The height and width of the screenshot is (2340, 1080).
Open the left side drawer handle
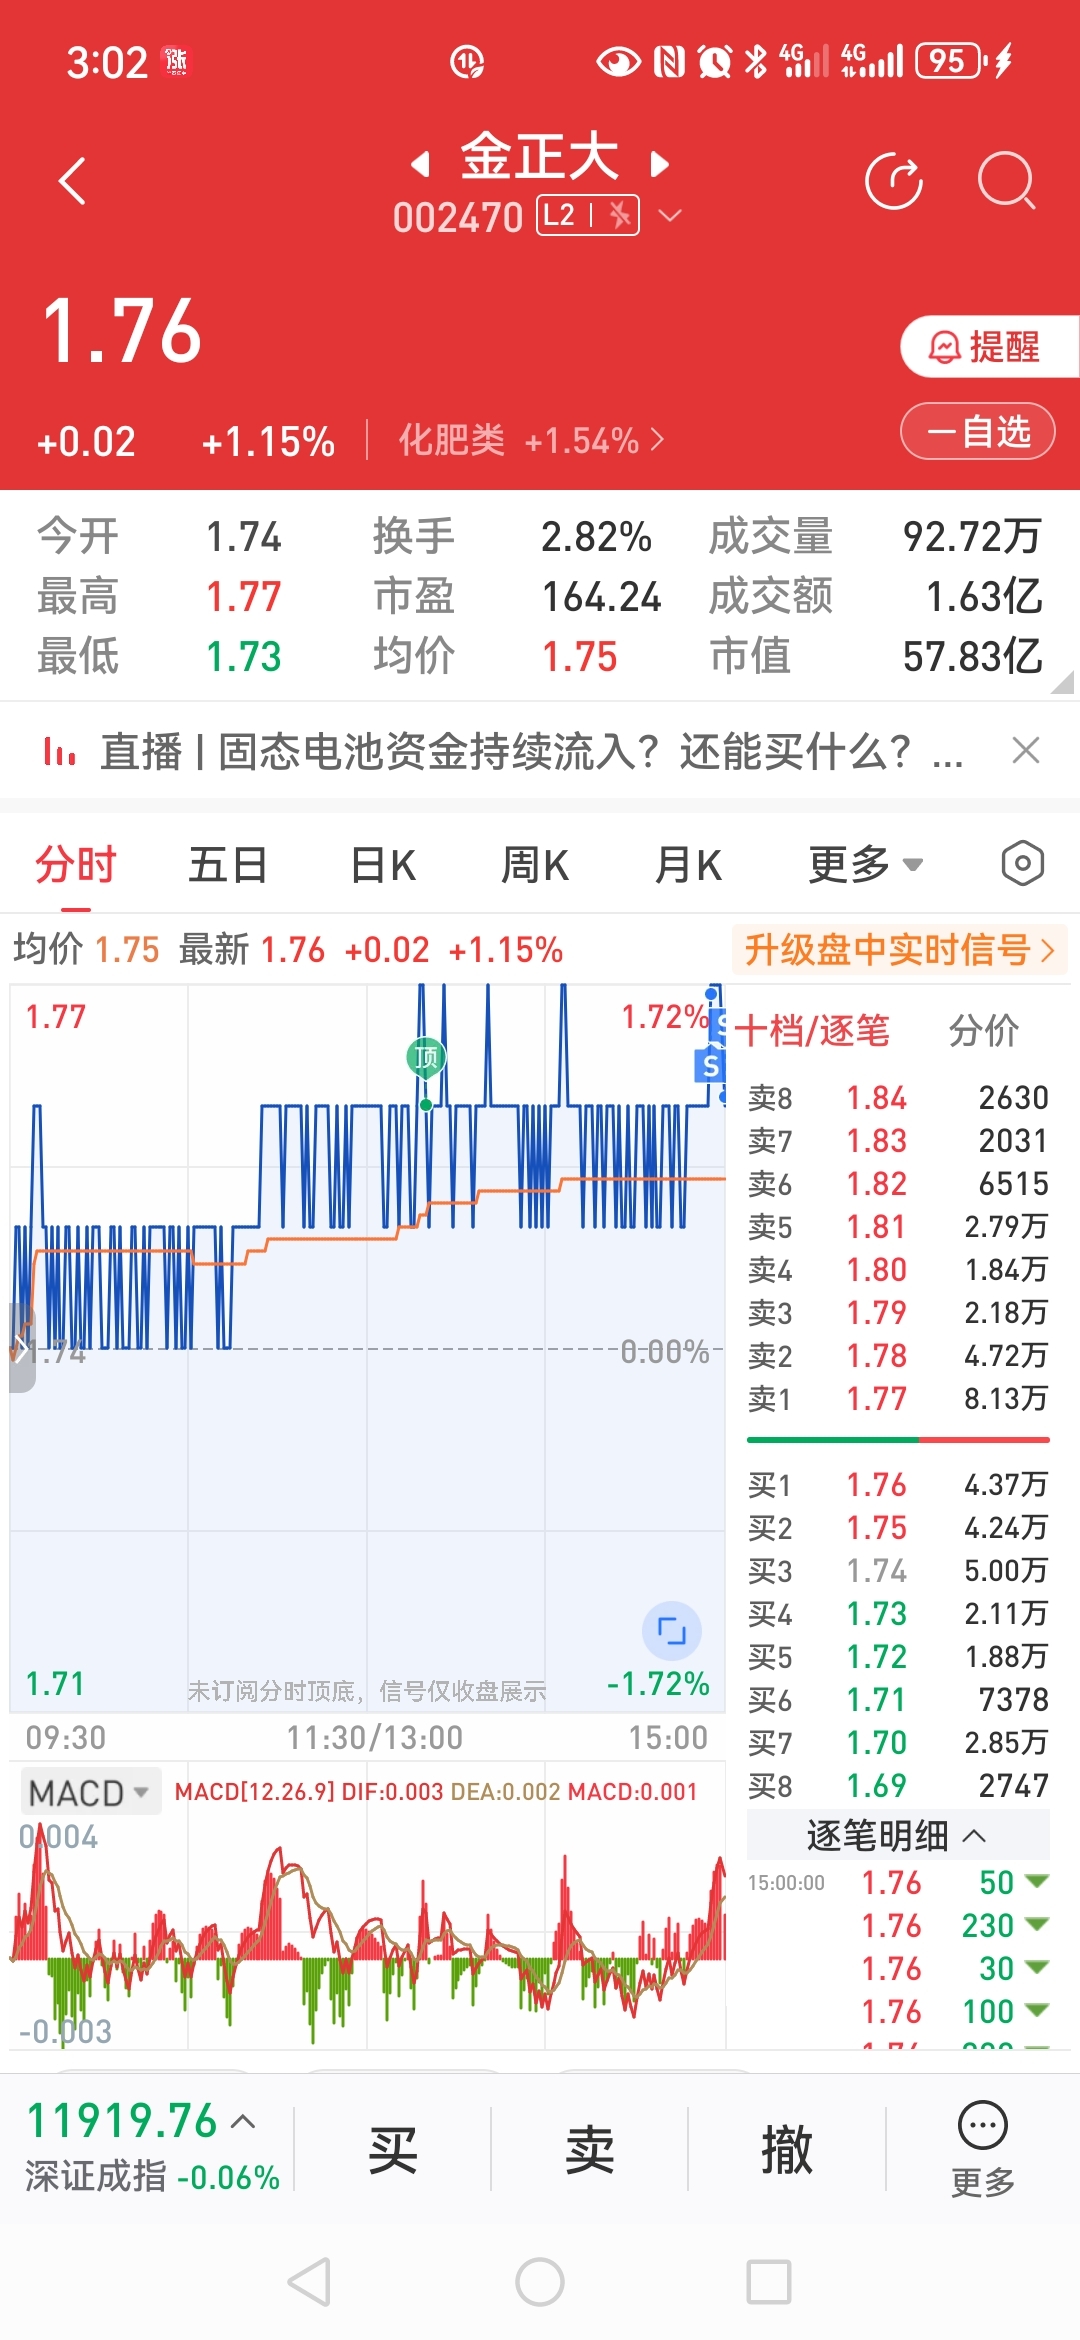[x=22, y=1348]
